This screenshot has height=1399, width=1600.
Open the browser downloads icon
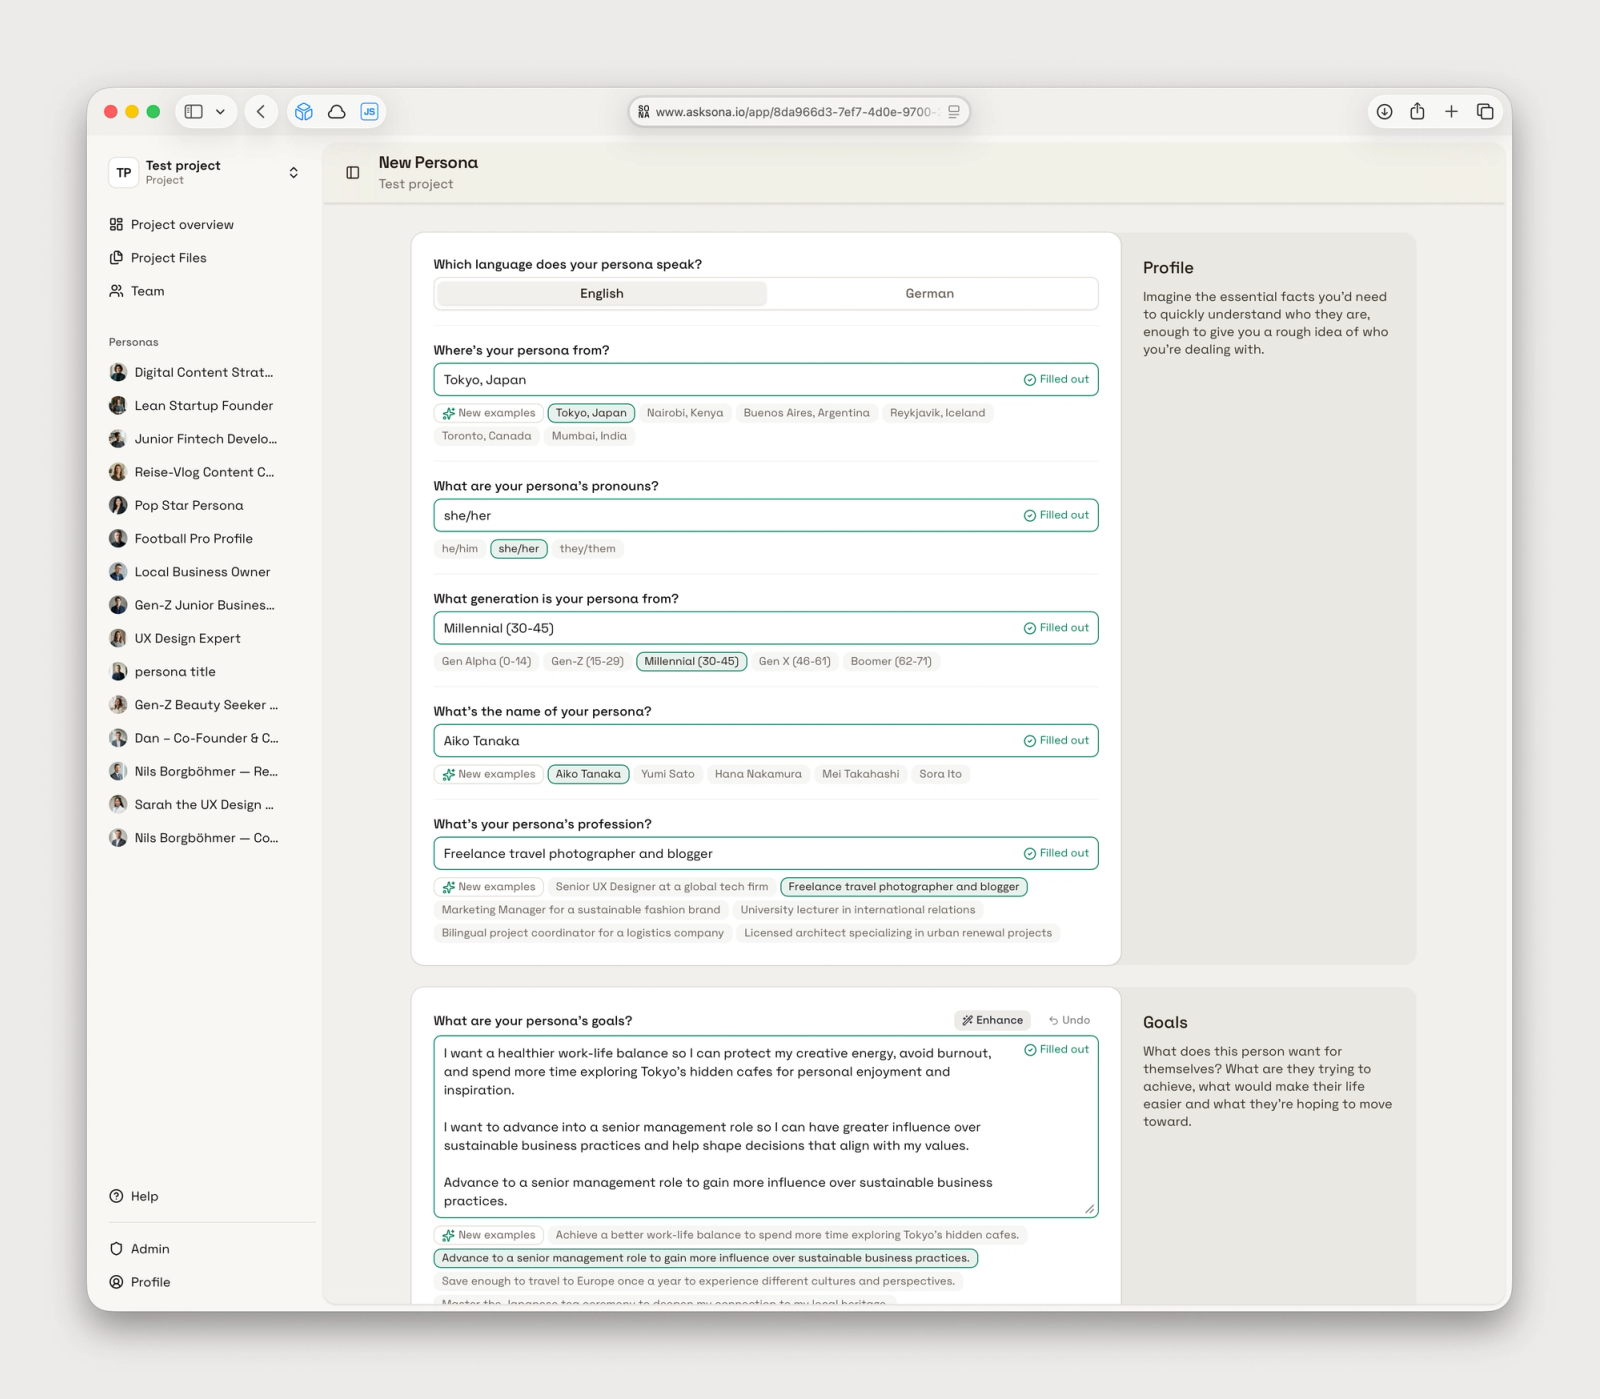(x=1385, y=112)
